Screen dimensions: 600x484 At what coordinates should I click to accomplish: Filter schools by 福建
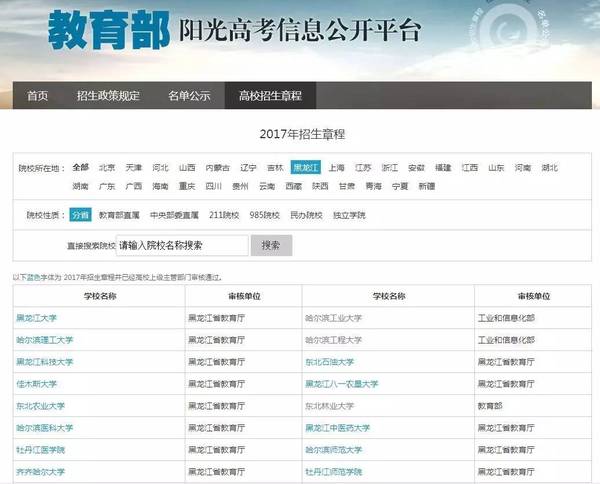click(x=443, y=168)
